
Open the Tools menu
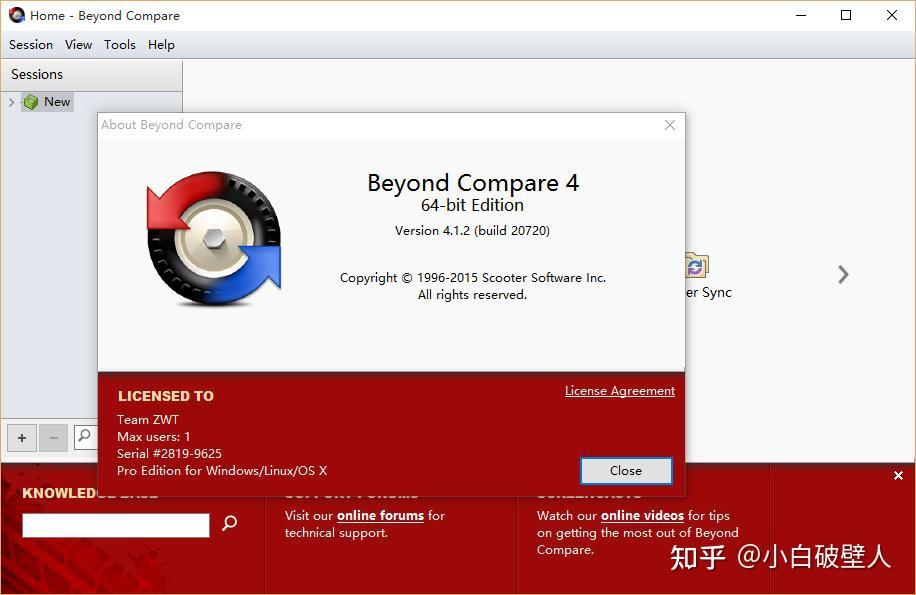120,44
